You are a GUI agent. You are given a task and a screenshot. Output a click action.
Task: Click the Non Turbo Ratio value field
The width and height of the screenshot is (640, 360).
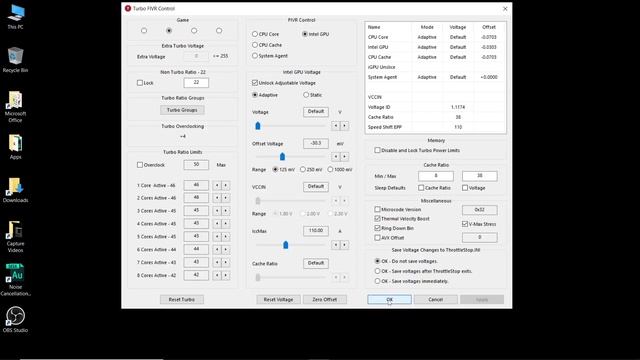point(196,82)
